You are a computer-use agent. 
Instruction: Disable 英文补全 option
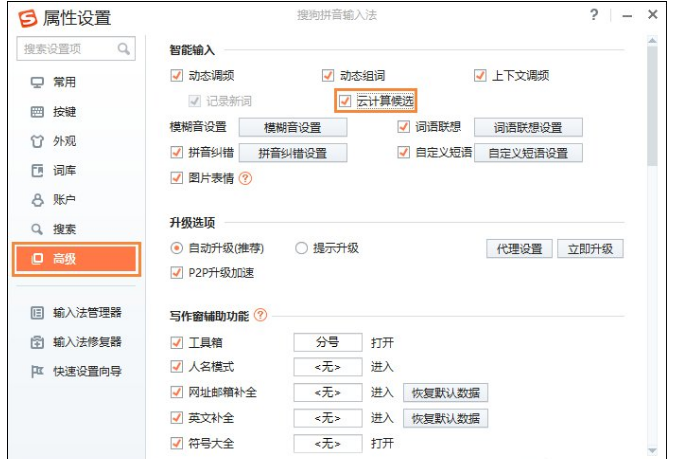tap(176, 418)
